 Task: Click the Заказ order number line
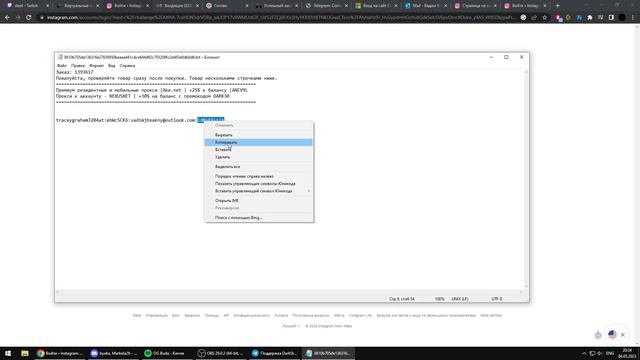[75, 72]
